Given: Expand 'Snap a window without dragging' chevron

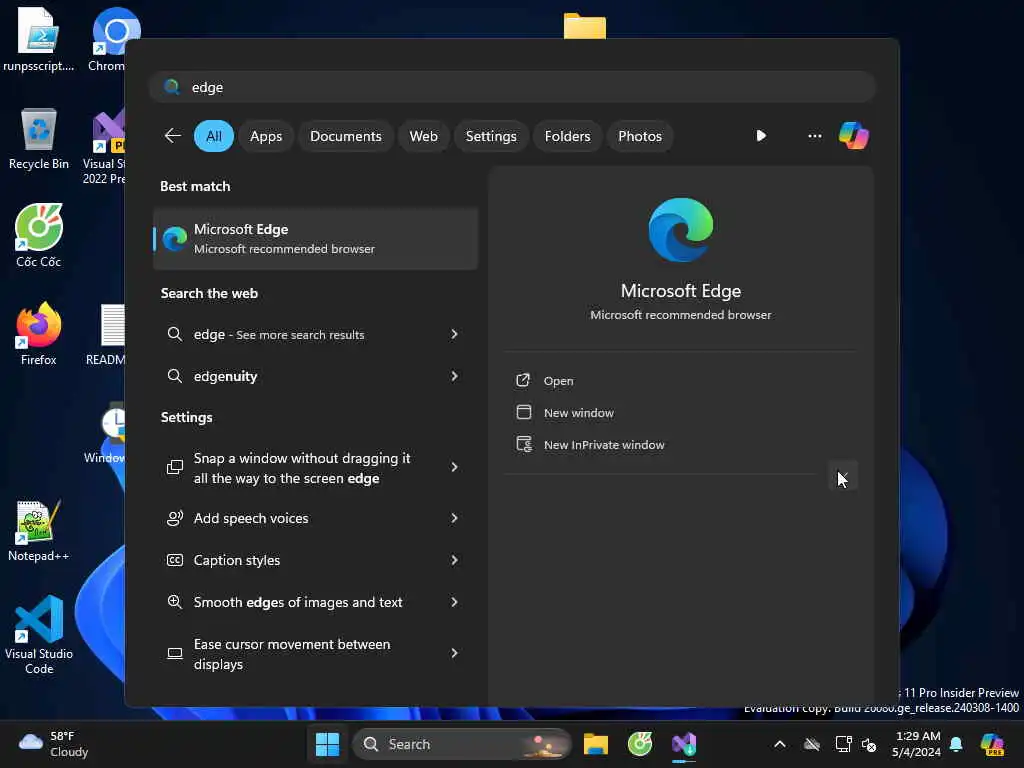Looking at the screenshot, I should click(455, 468).
